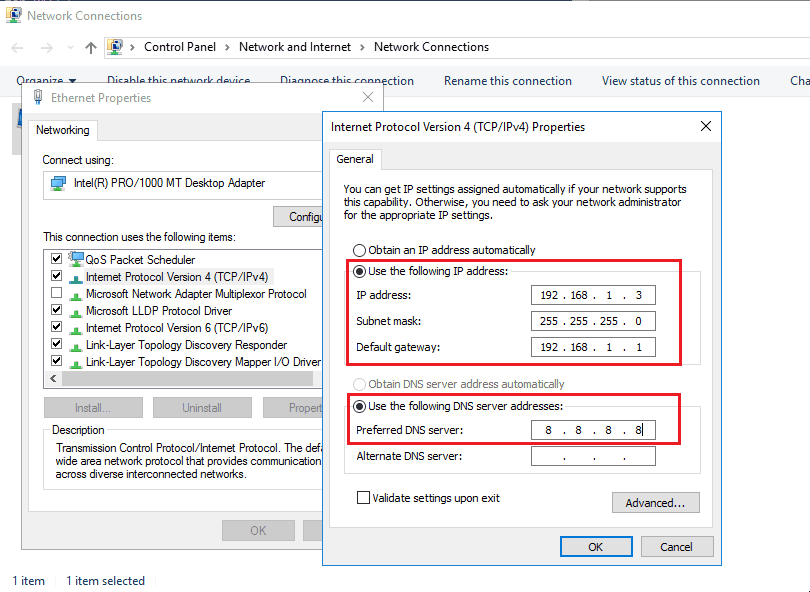This screenshot has height=592, width=810.
Task: Click Diagnose this connection toolbar command
Action: pos(347,81)
